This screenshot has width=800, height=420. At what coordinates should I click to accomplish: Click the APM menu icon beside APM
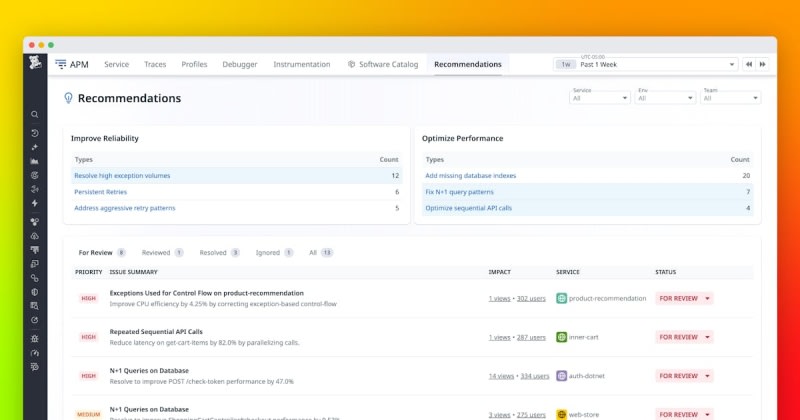pos(61,64)
